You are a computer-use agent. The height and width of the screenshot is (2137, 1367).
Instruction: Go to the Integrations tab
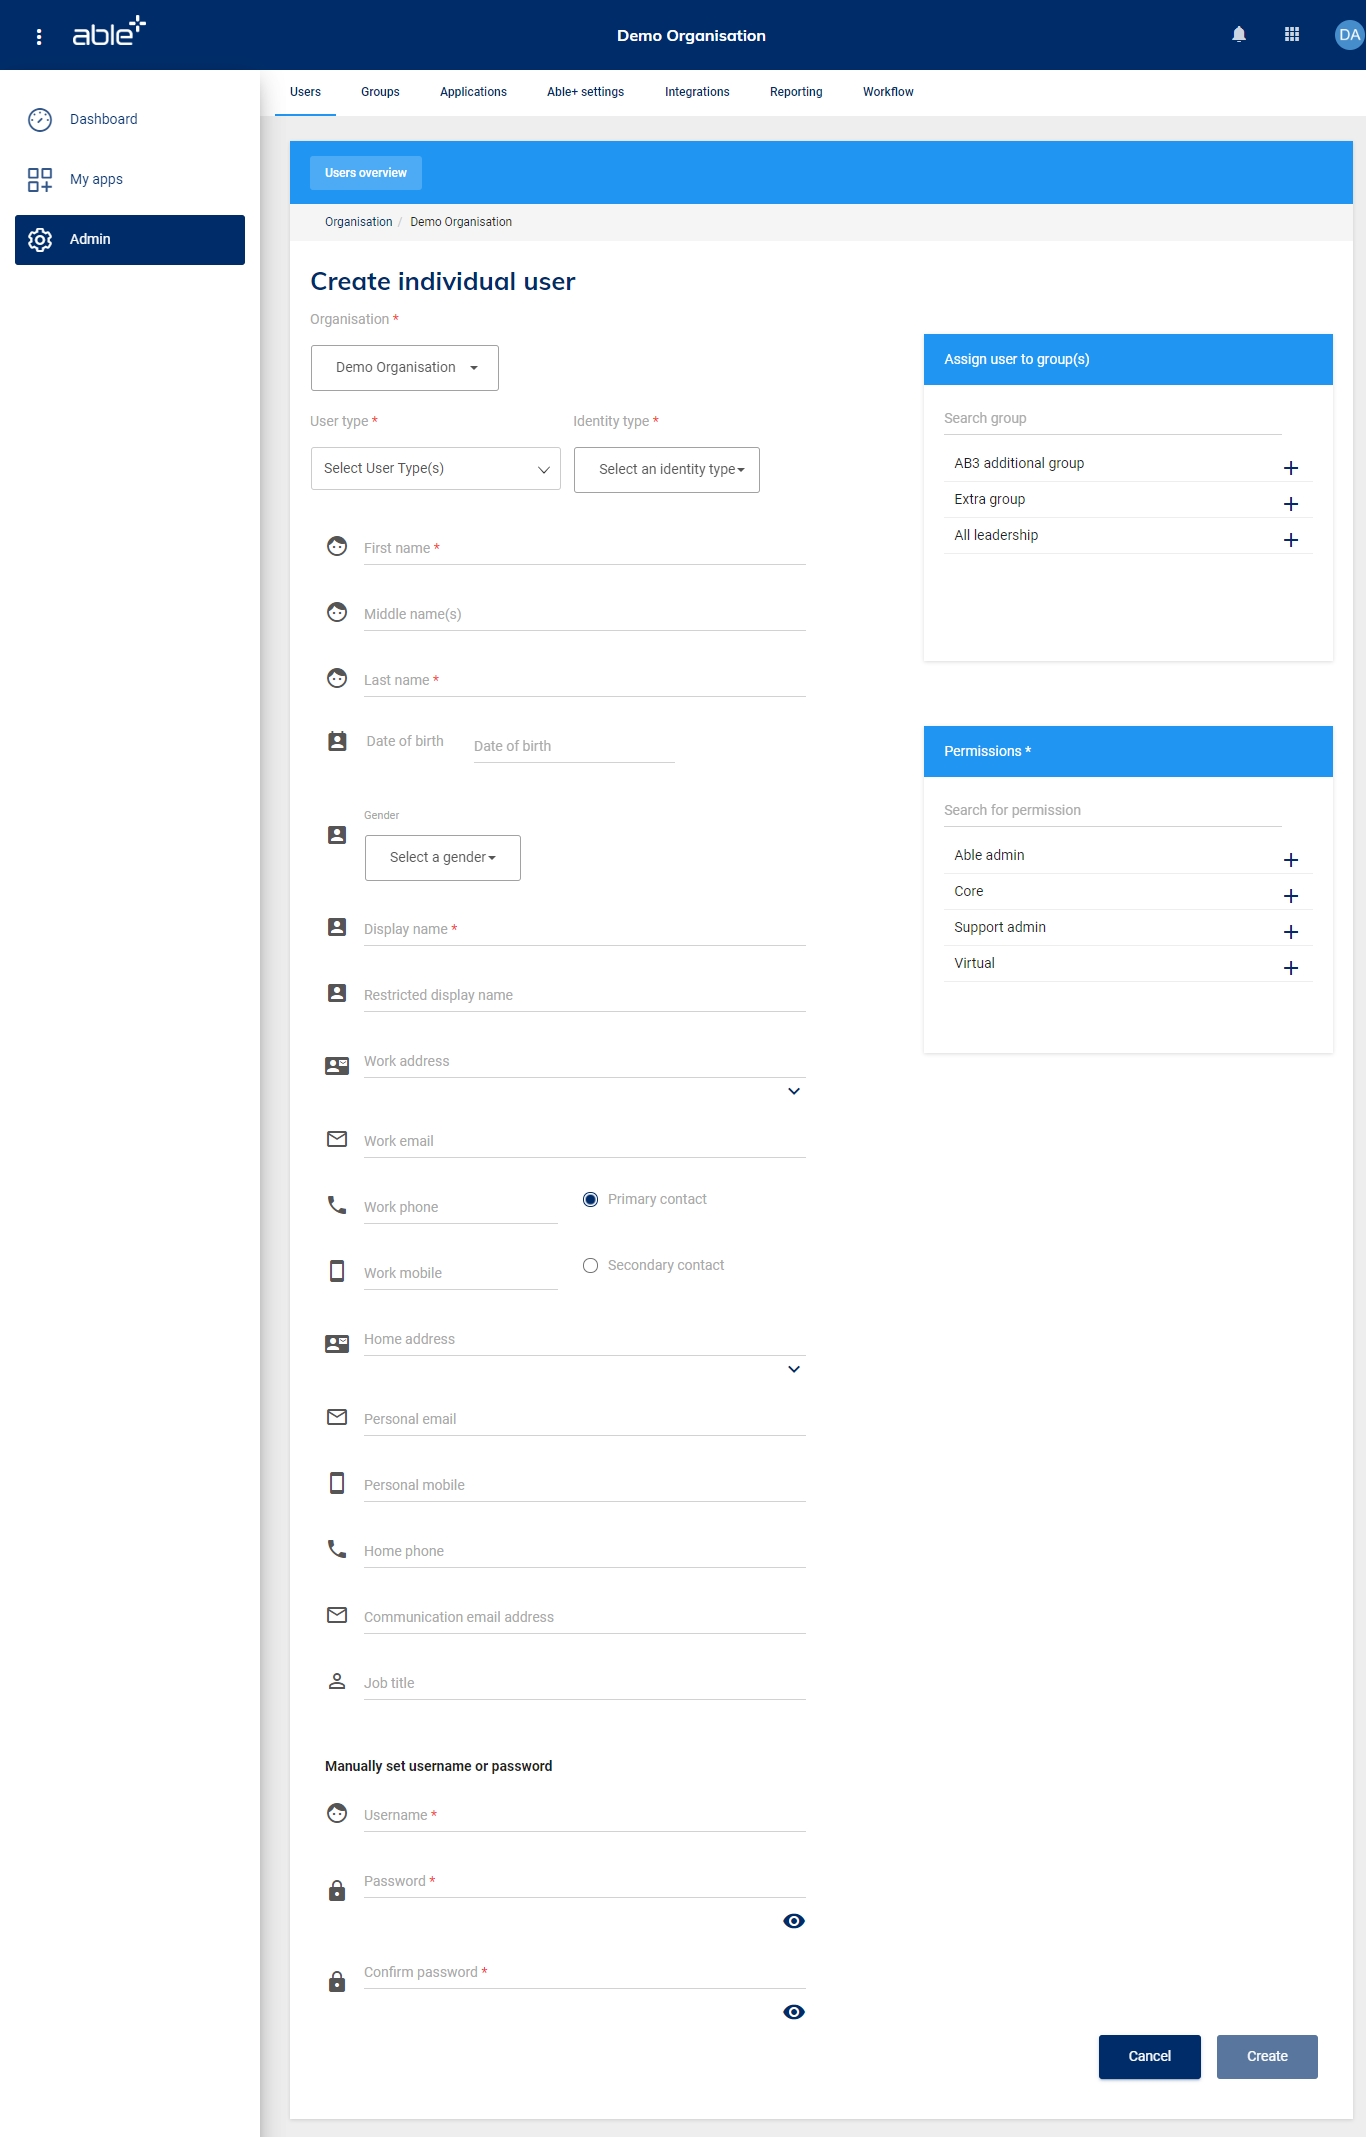pyautogui.click(x=697, y=92)
